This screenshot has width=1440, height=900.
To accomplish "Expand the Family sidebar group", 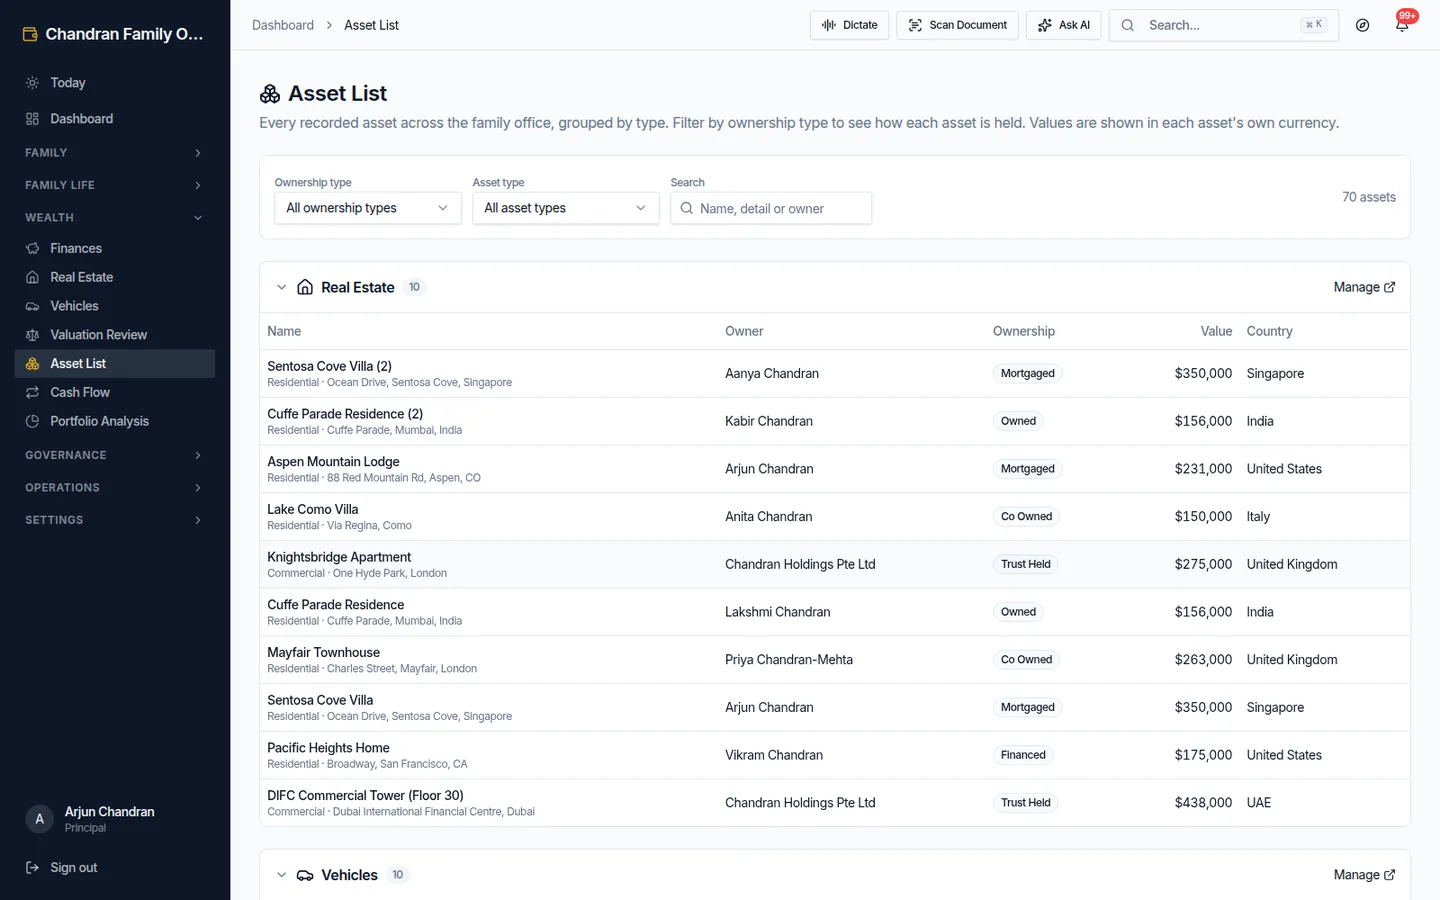I will 115,153.
